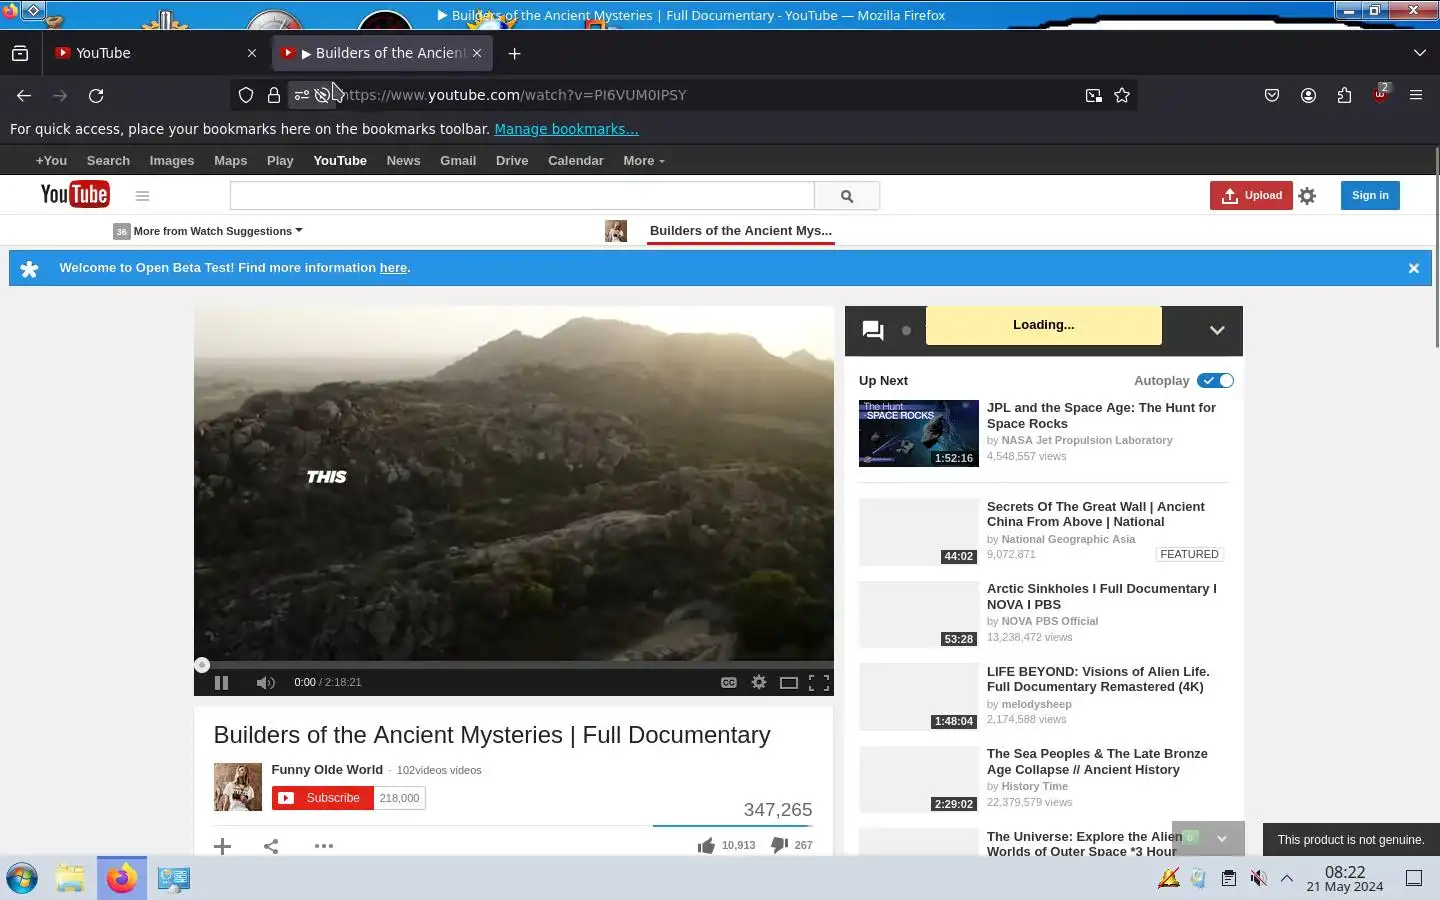Focus the YouTube search box
Screen dimensions: 1440x900
click(x=522, y=196)
